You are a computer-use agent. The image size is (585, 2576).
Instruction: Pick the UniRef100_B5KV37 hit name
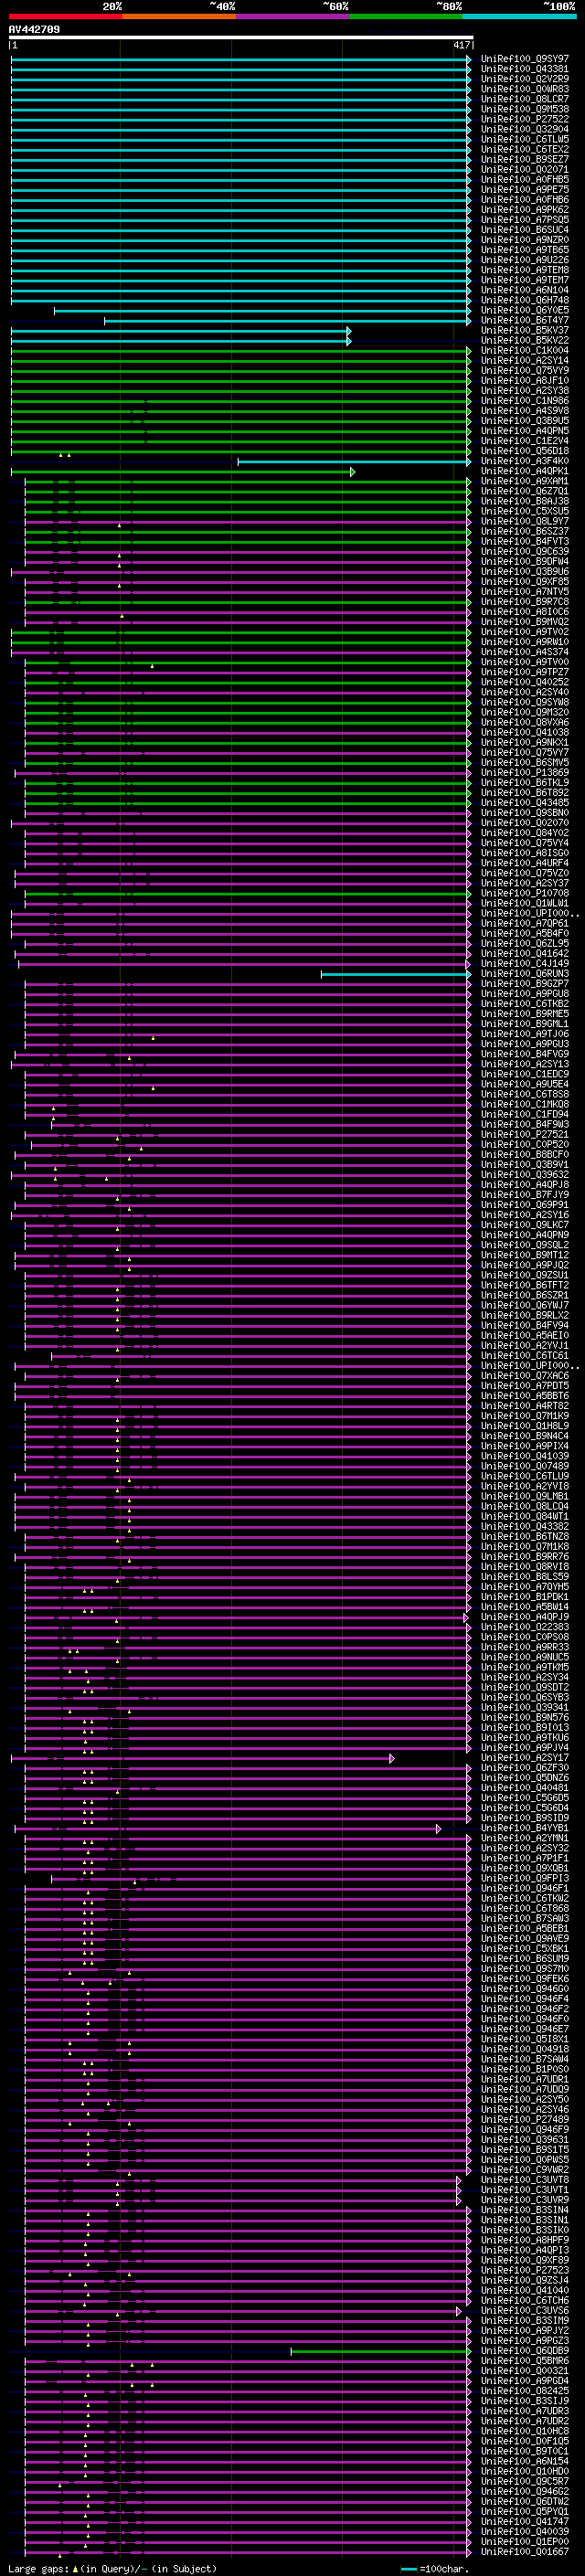pos(524,330)
